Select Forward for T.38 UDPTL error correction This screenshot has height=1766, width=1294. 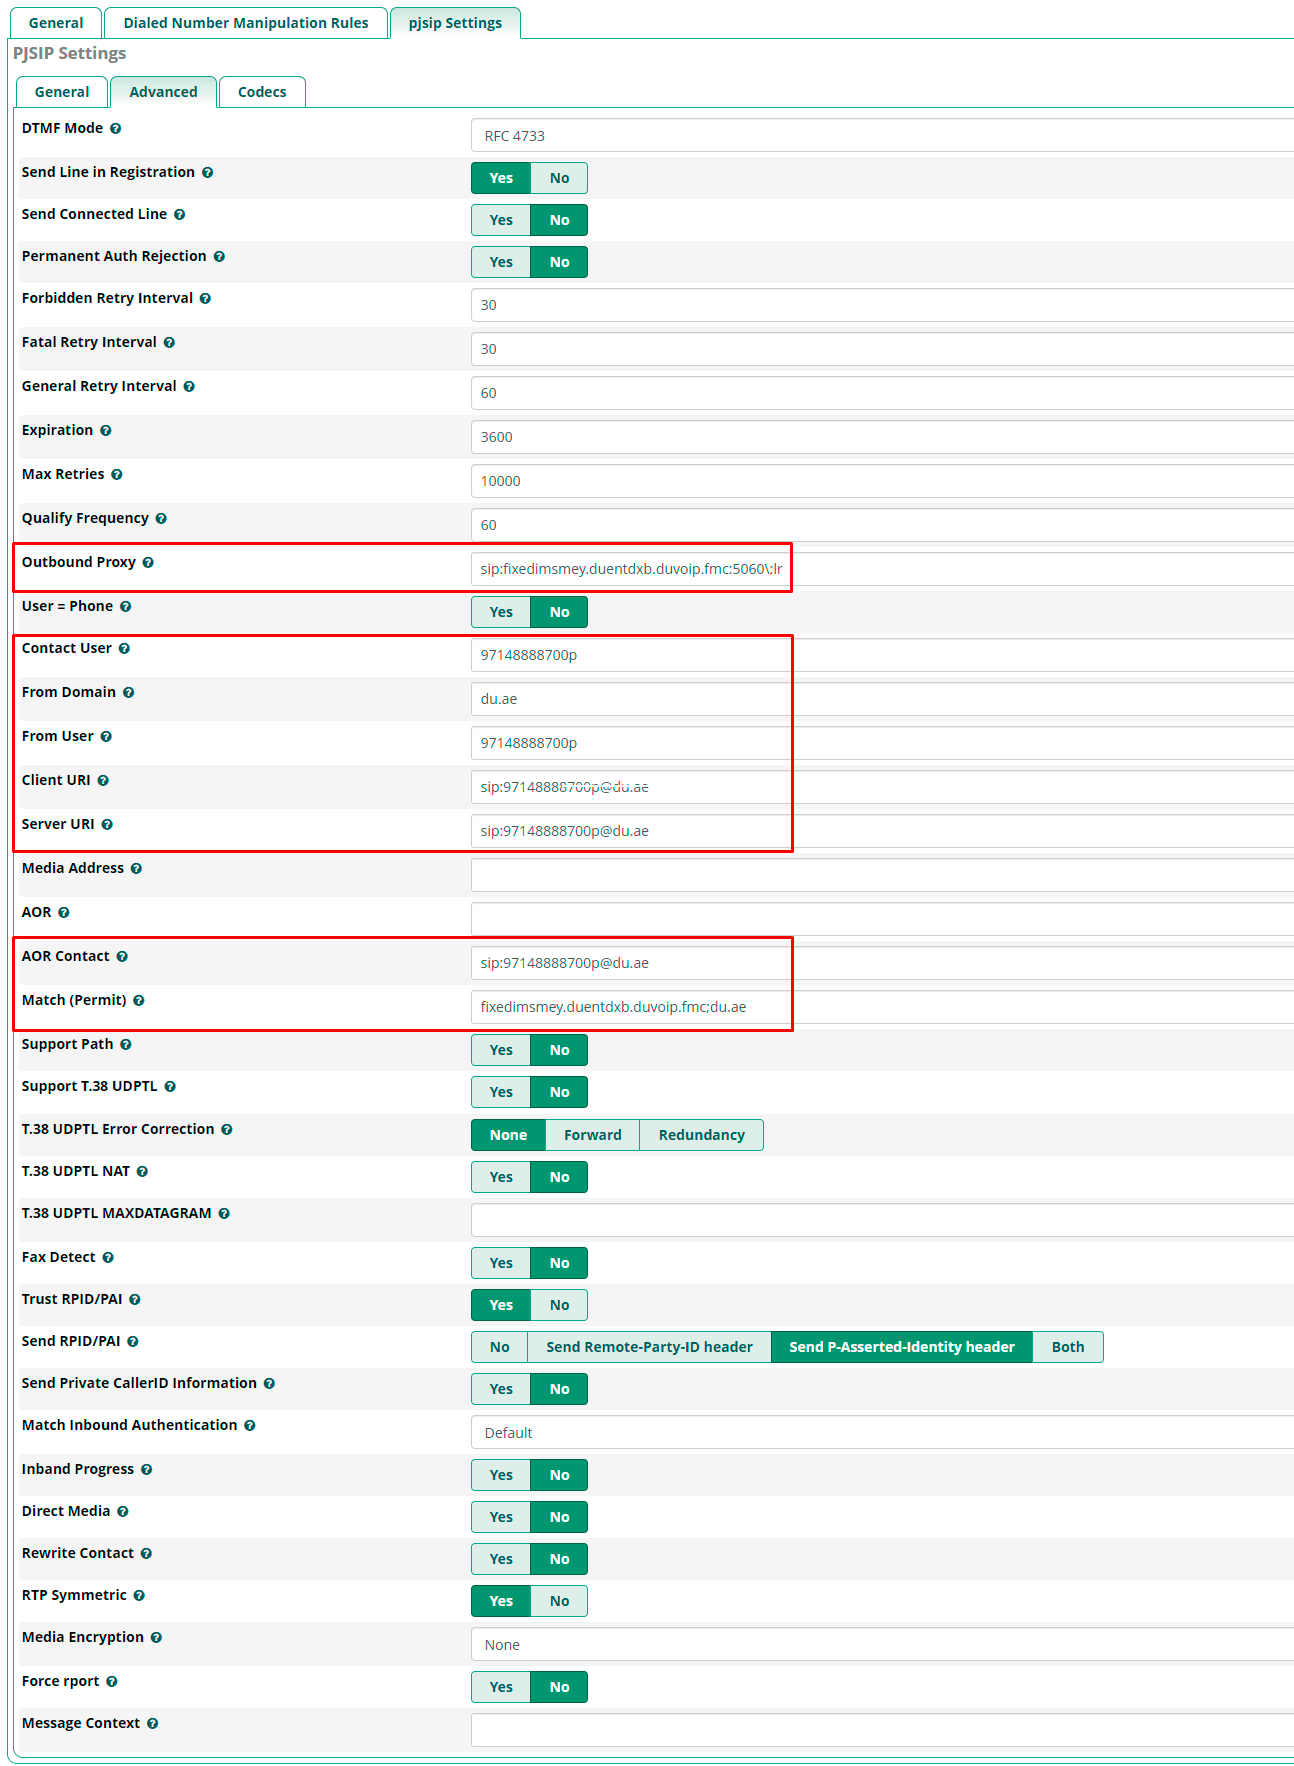coord(592,1135)
